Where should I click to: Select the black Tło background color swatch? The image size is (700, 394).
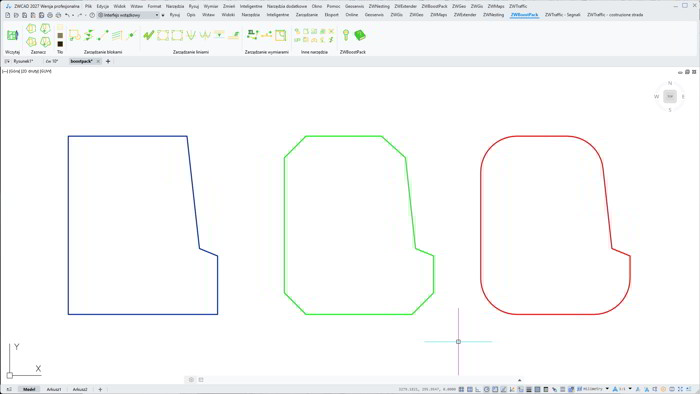point(60,44)
